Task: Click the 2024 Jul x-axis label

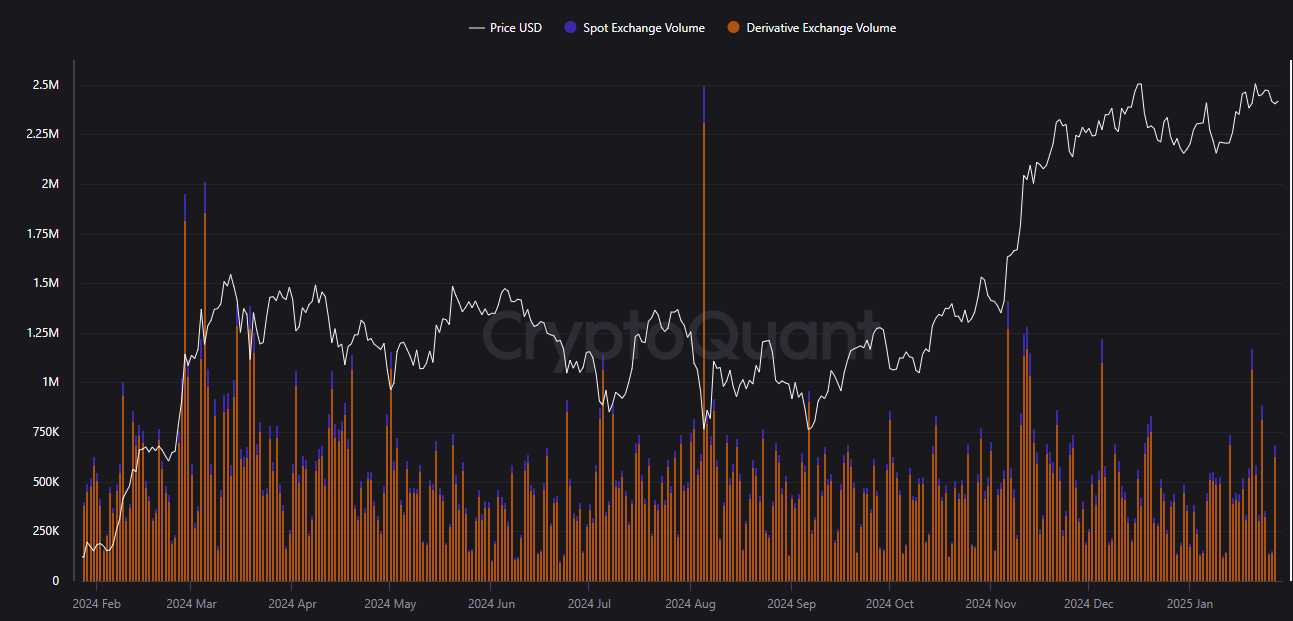Action: pos(589,605)
